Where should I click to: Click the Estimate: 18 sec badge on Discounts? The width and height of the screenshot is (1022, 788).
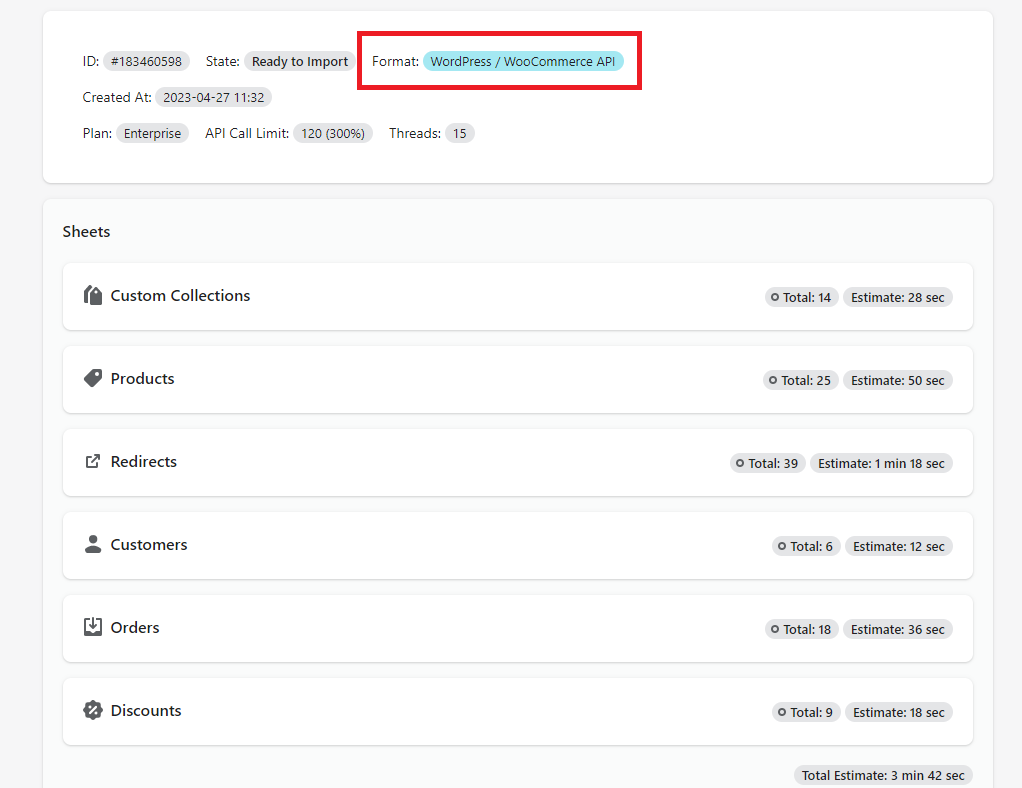899,712
